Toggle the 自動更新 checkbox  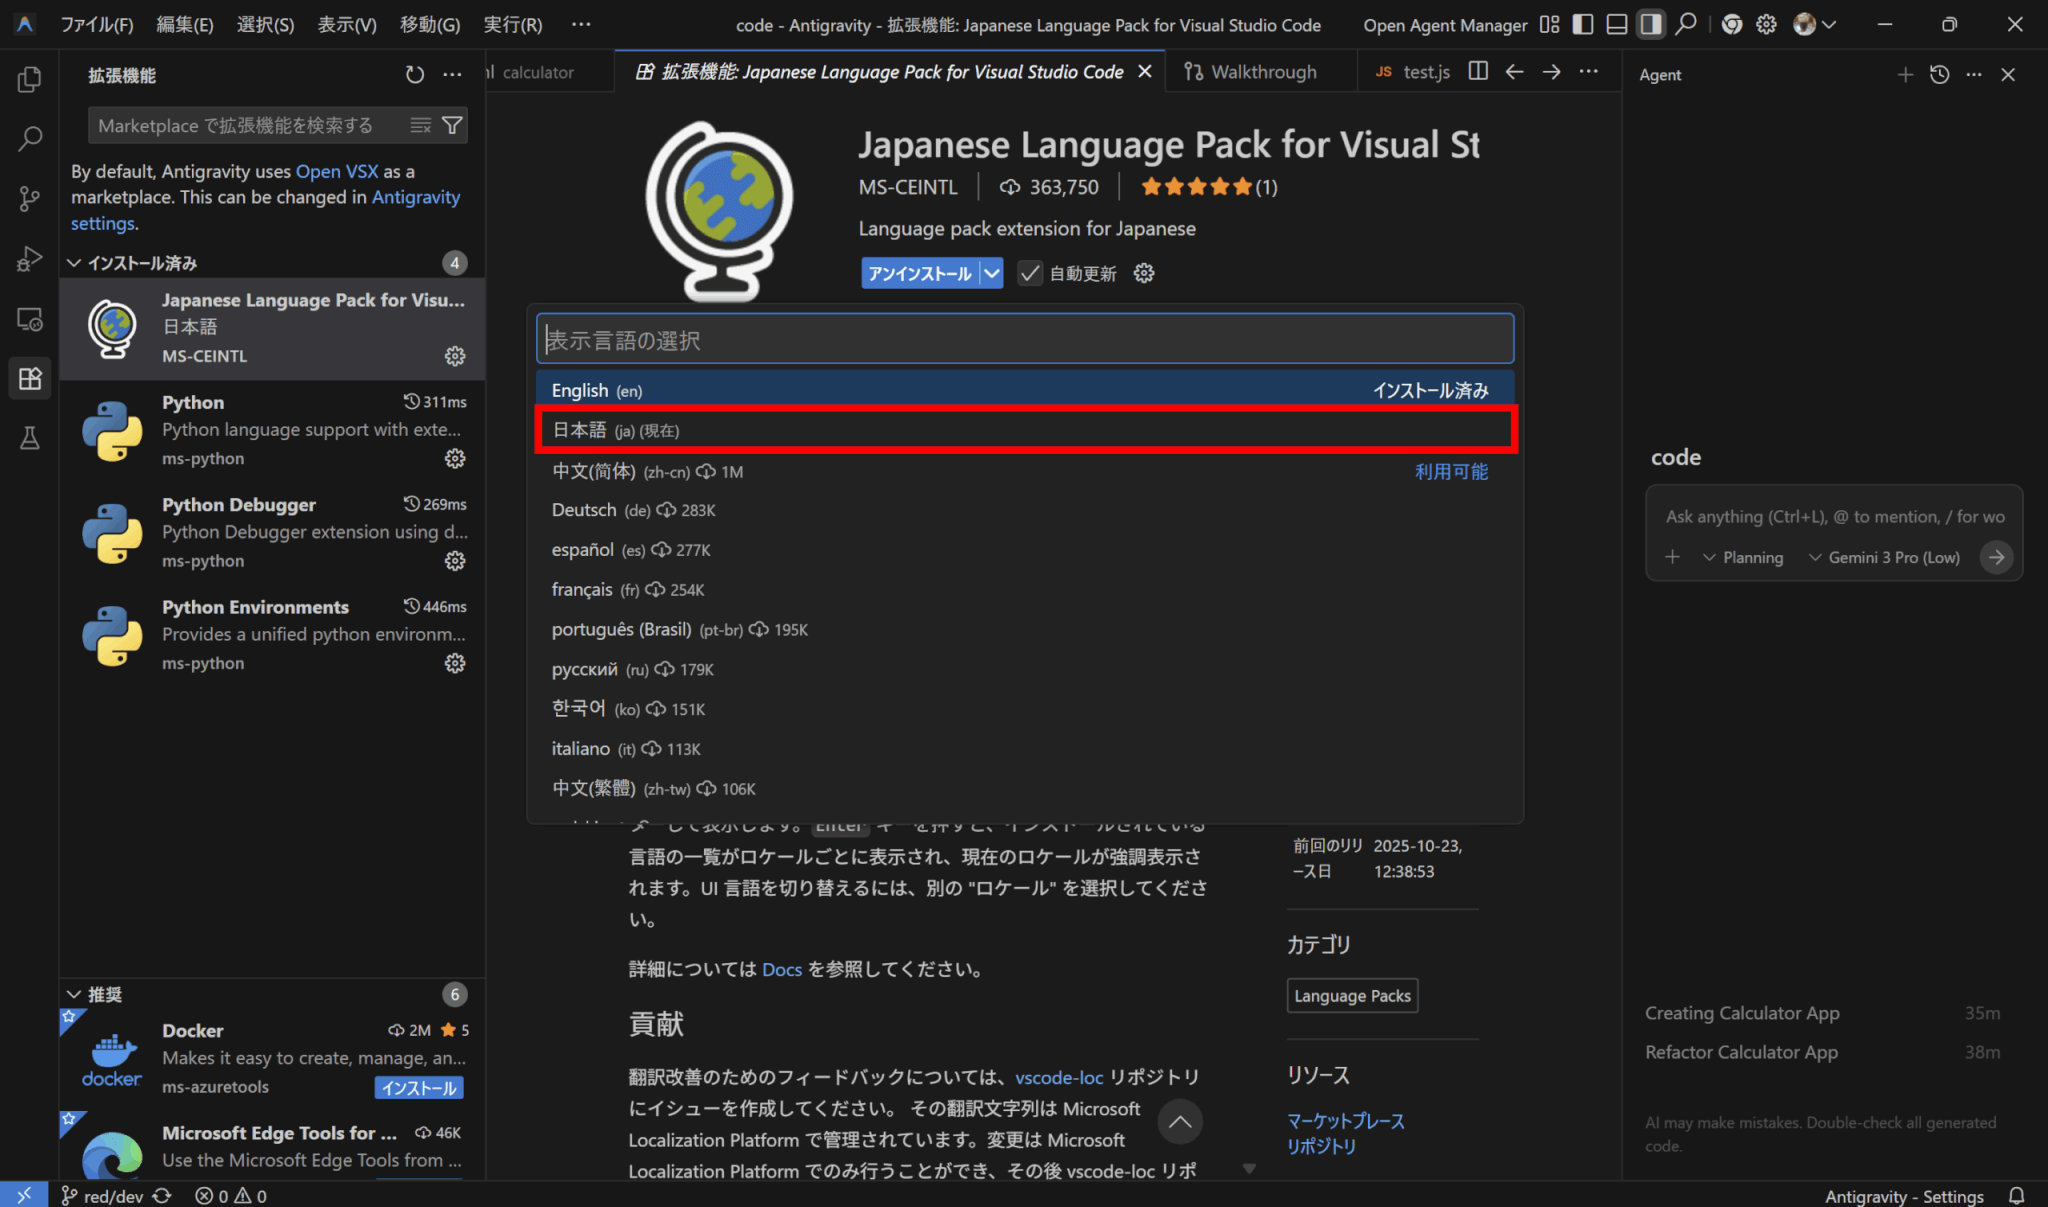(1030, 273)
